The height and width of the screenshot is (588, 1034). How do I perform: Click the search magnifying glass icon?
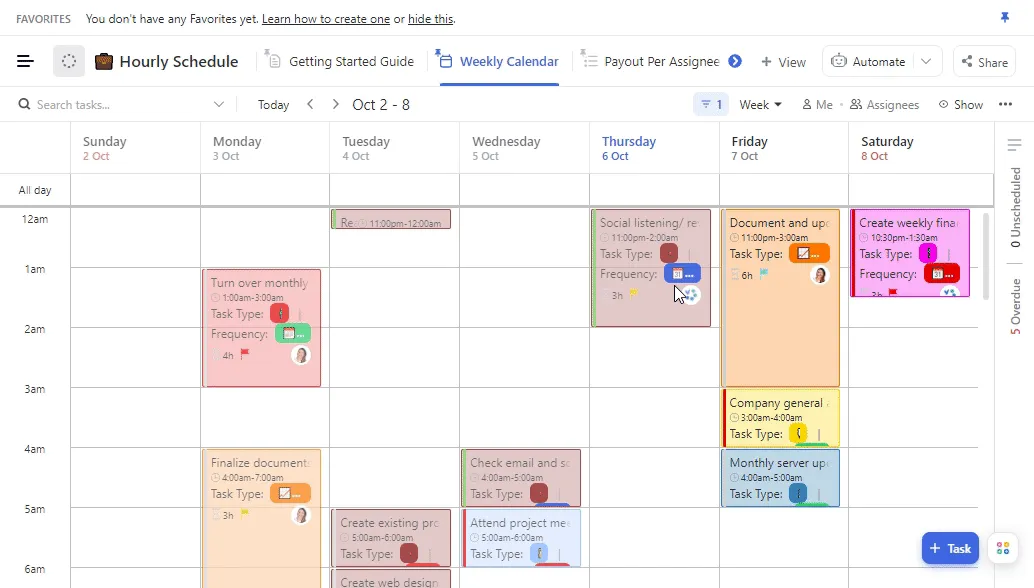(22, 104)
